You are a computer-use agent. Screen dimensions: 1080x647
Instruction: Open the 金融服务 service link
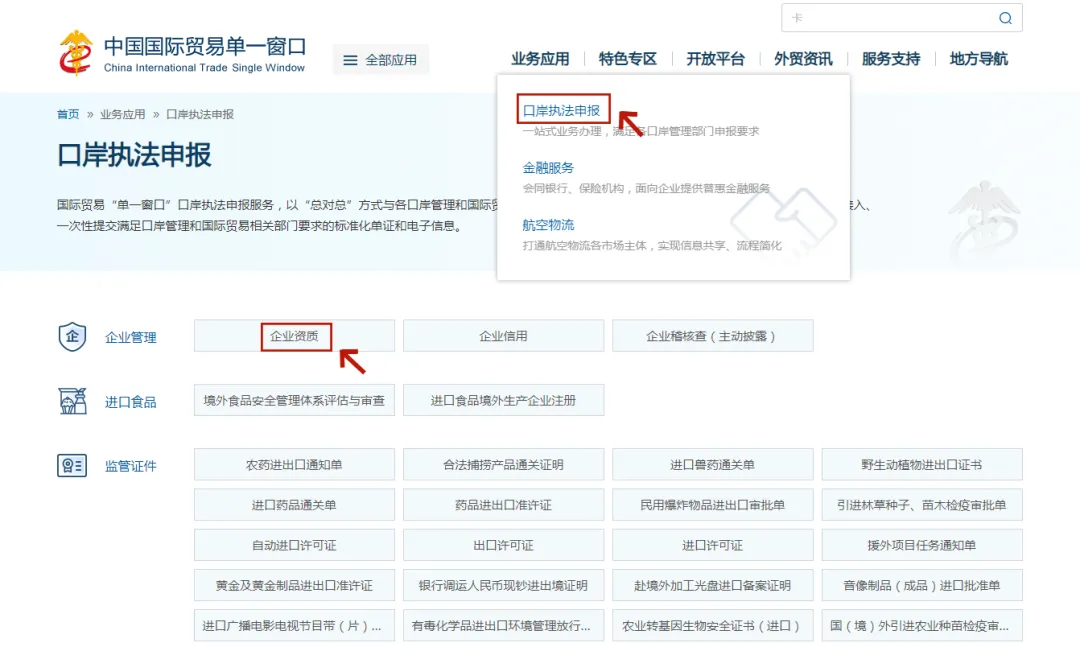click(547, 168)
